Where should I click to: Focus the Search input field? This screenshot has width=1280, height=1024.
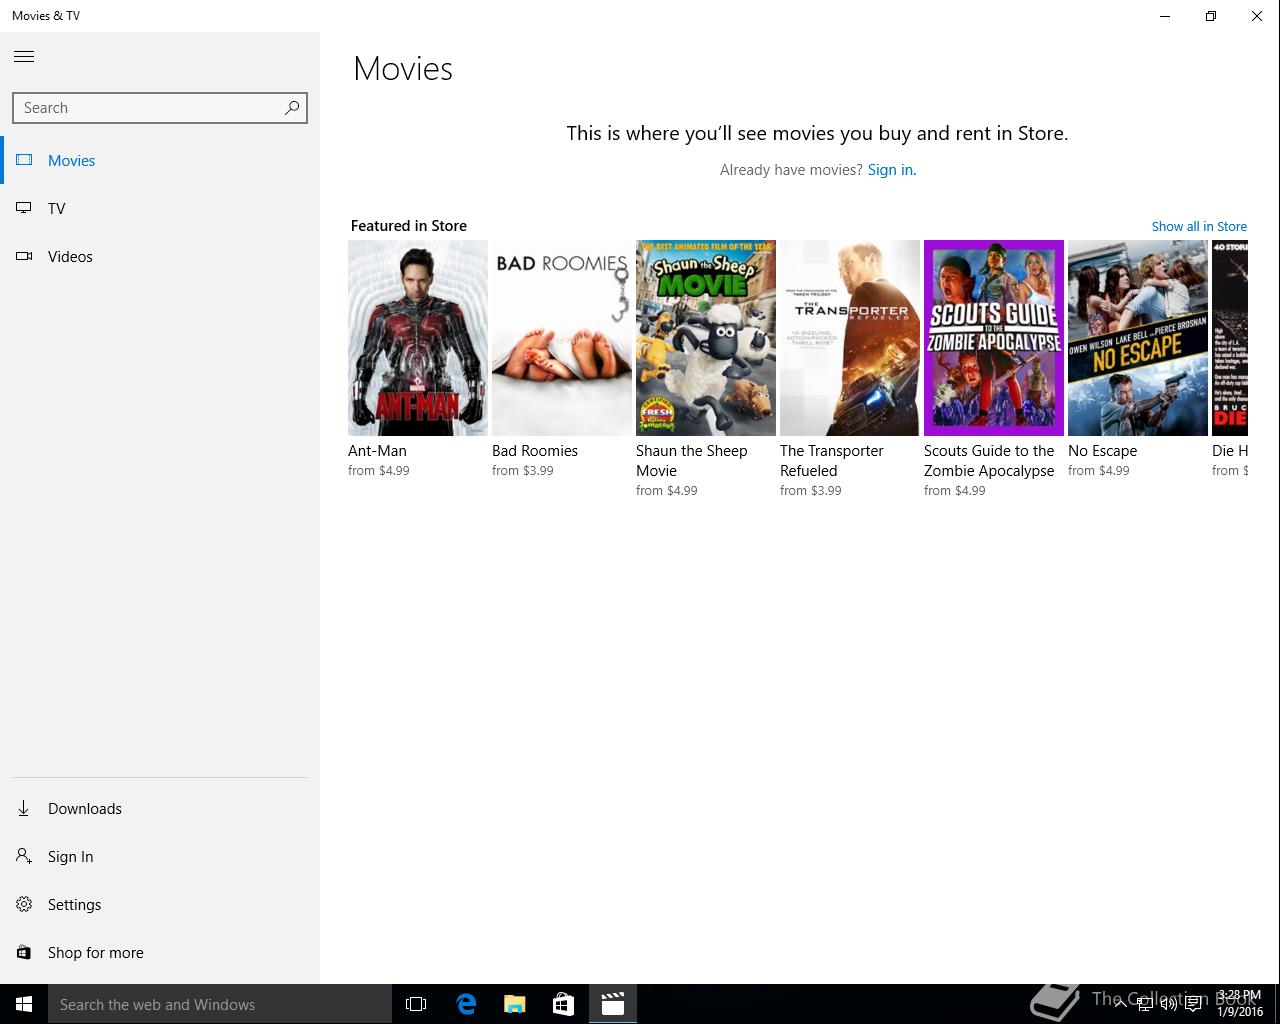[x=160, y=108]
